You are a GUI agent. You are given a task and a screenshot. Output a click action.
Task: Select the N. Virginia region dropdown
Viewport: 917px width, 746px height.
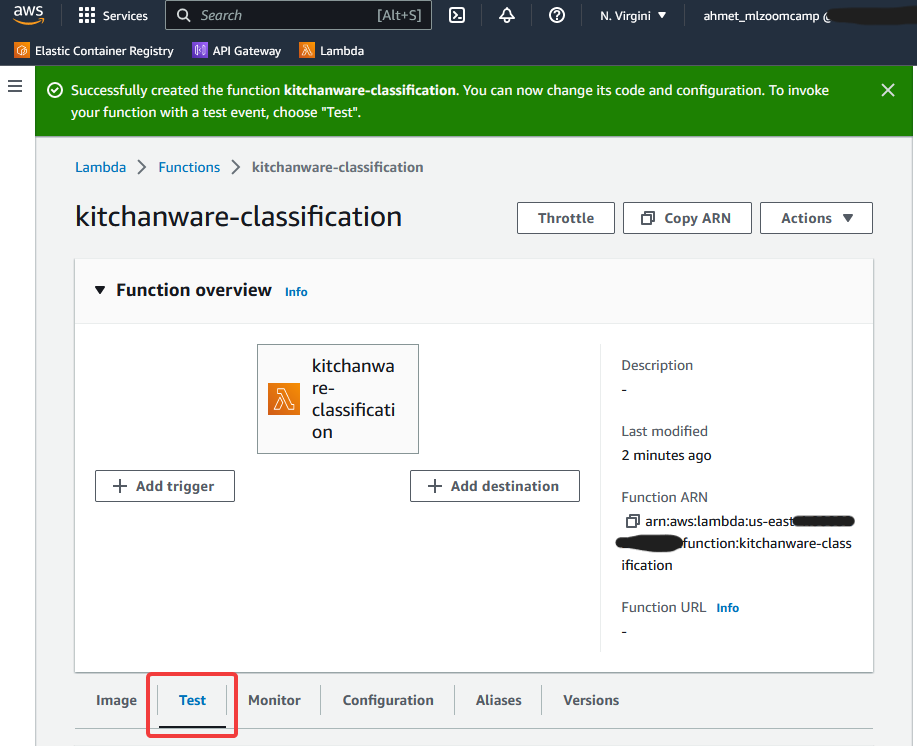(633, 16)
